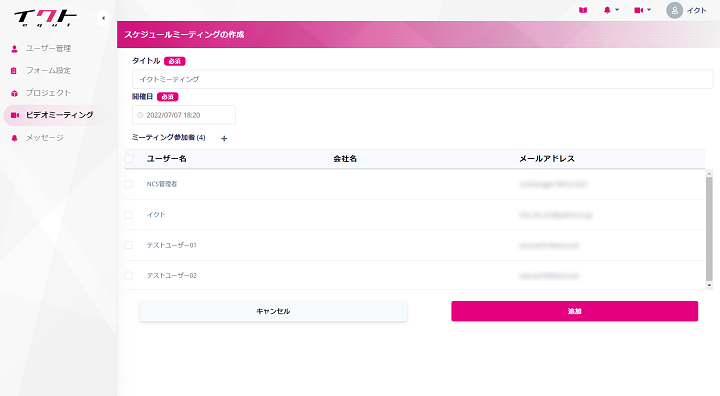This screenshot has width=720, height=396.
Task: Open ユーザー管理 menu
Action: (x=48, y=48)
